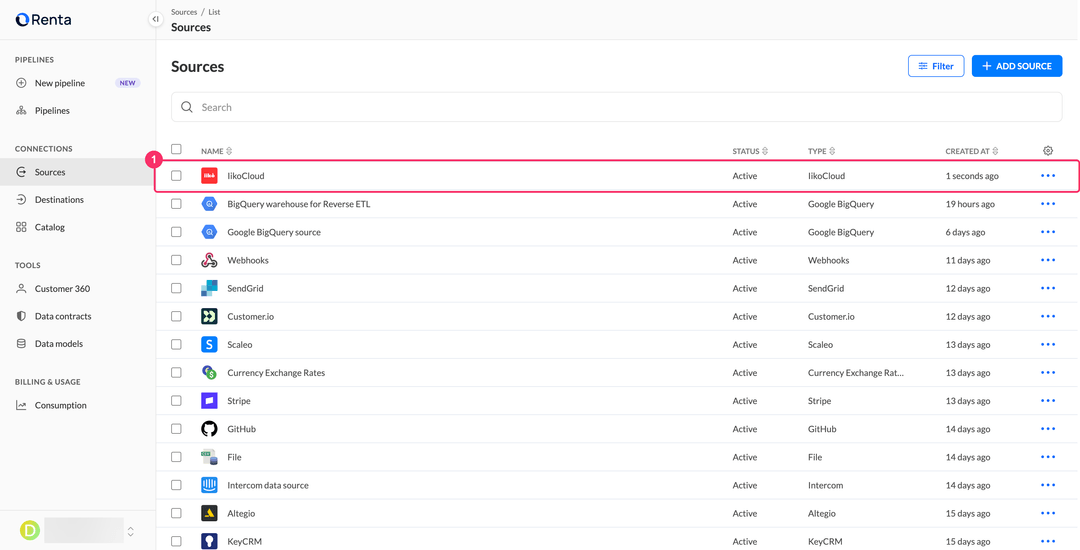
Task: Sort by the CREATED AT column
Action: (972, 151)
